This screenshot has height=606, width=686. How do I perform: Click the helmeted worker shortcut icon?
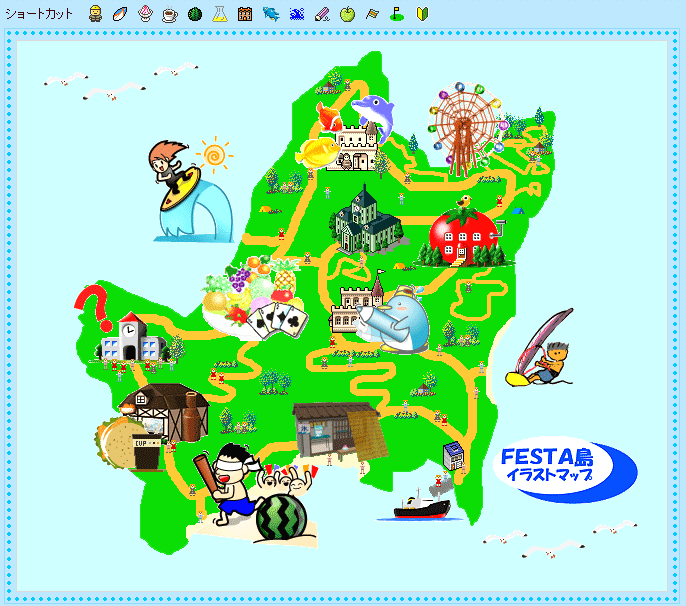click(x=95, y=13)
